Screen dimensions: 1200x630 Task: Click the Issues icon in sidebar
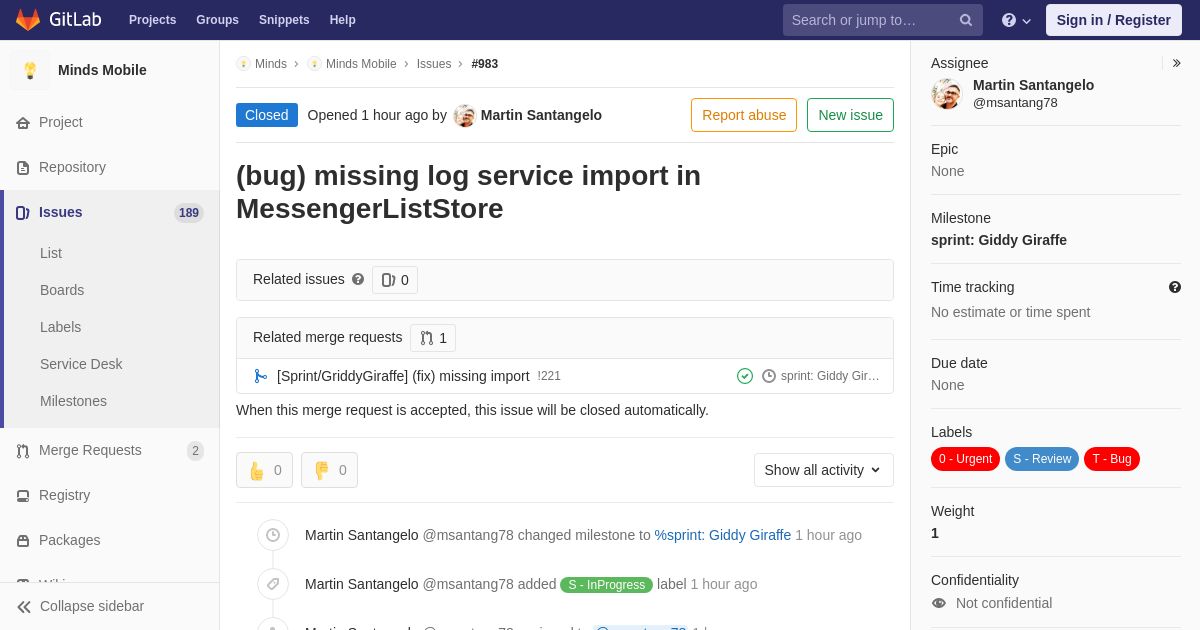pos(23,212)
